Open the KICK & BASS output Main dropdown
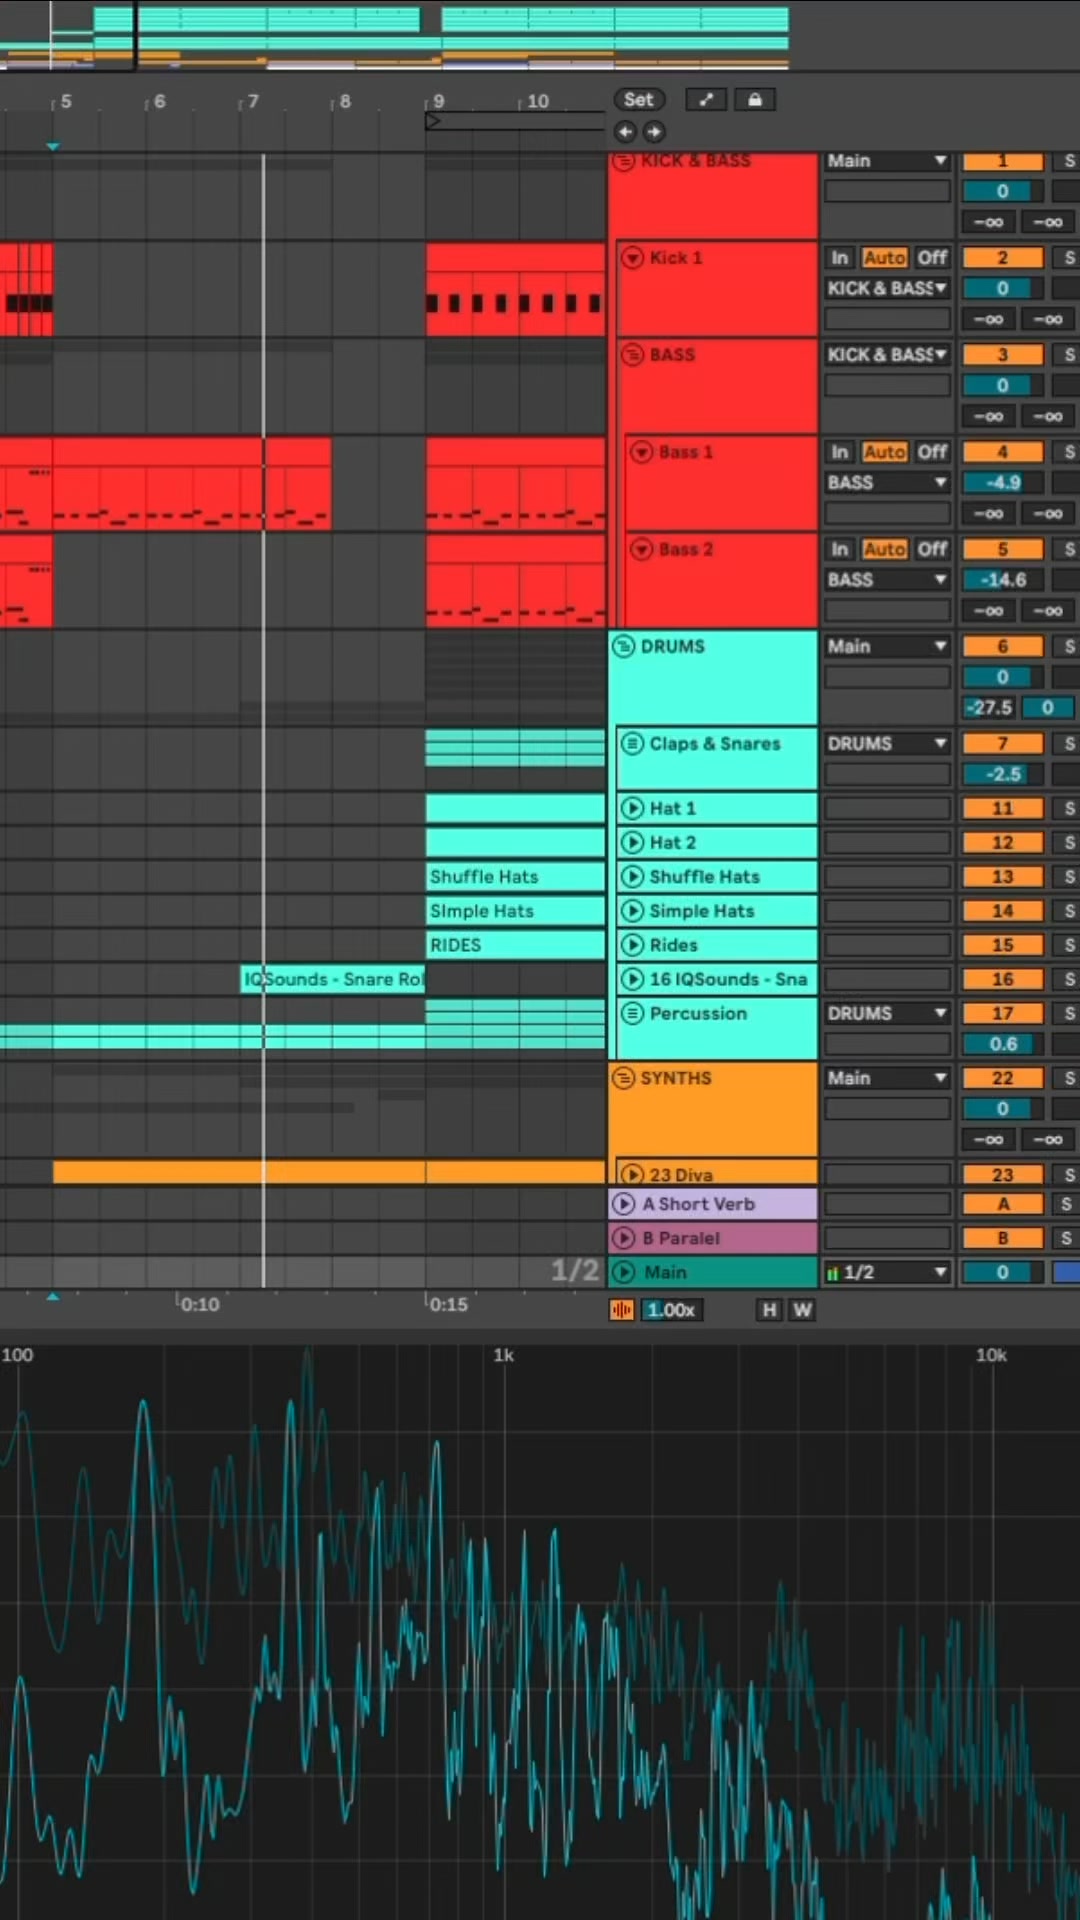Image resolution: width=1080 pixels, height=1920 pixels. click(887, 161)
